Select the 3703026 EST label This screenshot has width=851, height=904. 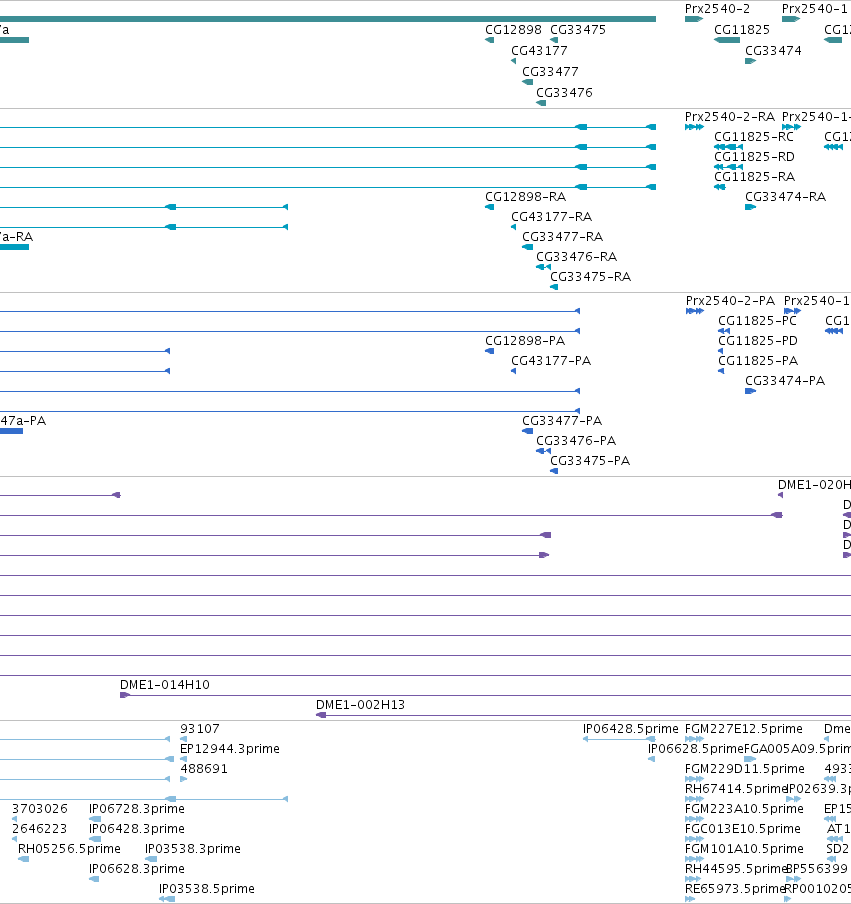[x=39, y=809]
